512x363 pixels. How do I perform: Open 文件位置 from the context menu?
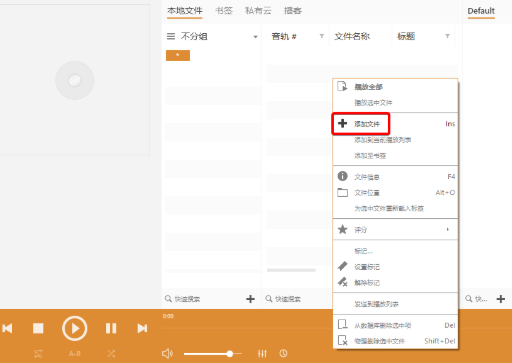click(367, 193)
